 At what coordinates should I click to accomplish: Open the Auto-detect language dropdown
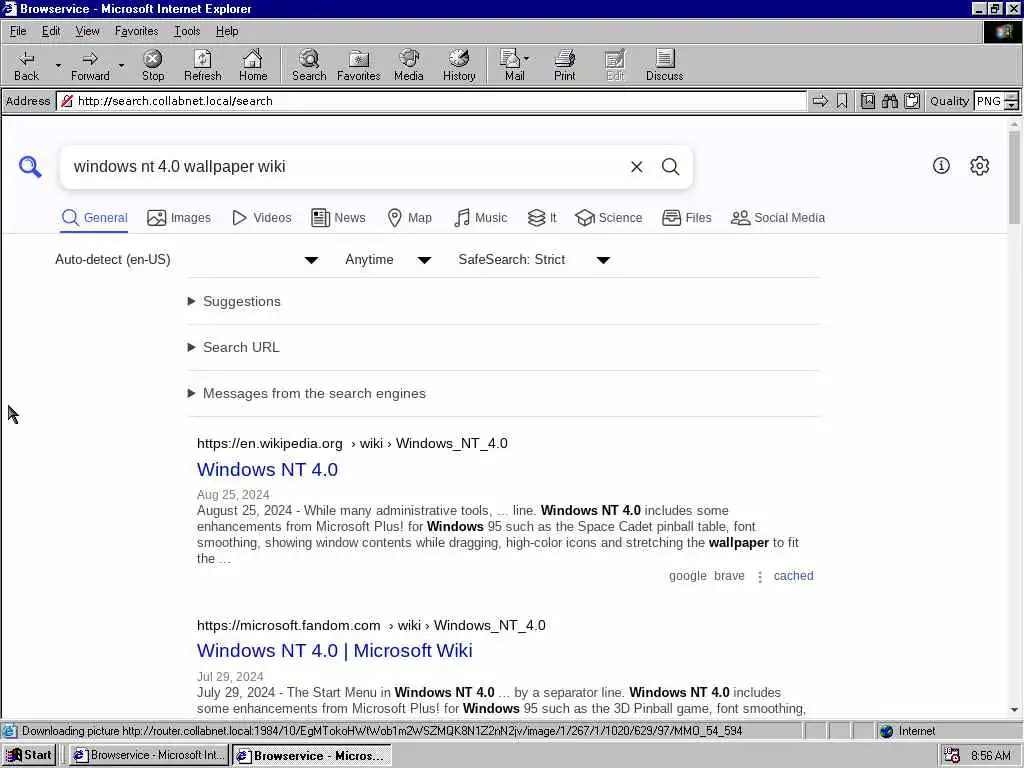(187, 260)
